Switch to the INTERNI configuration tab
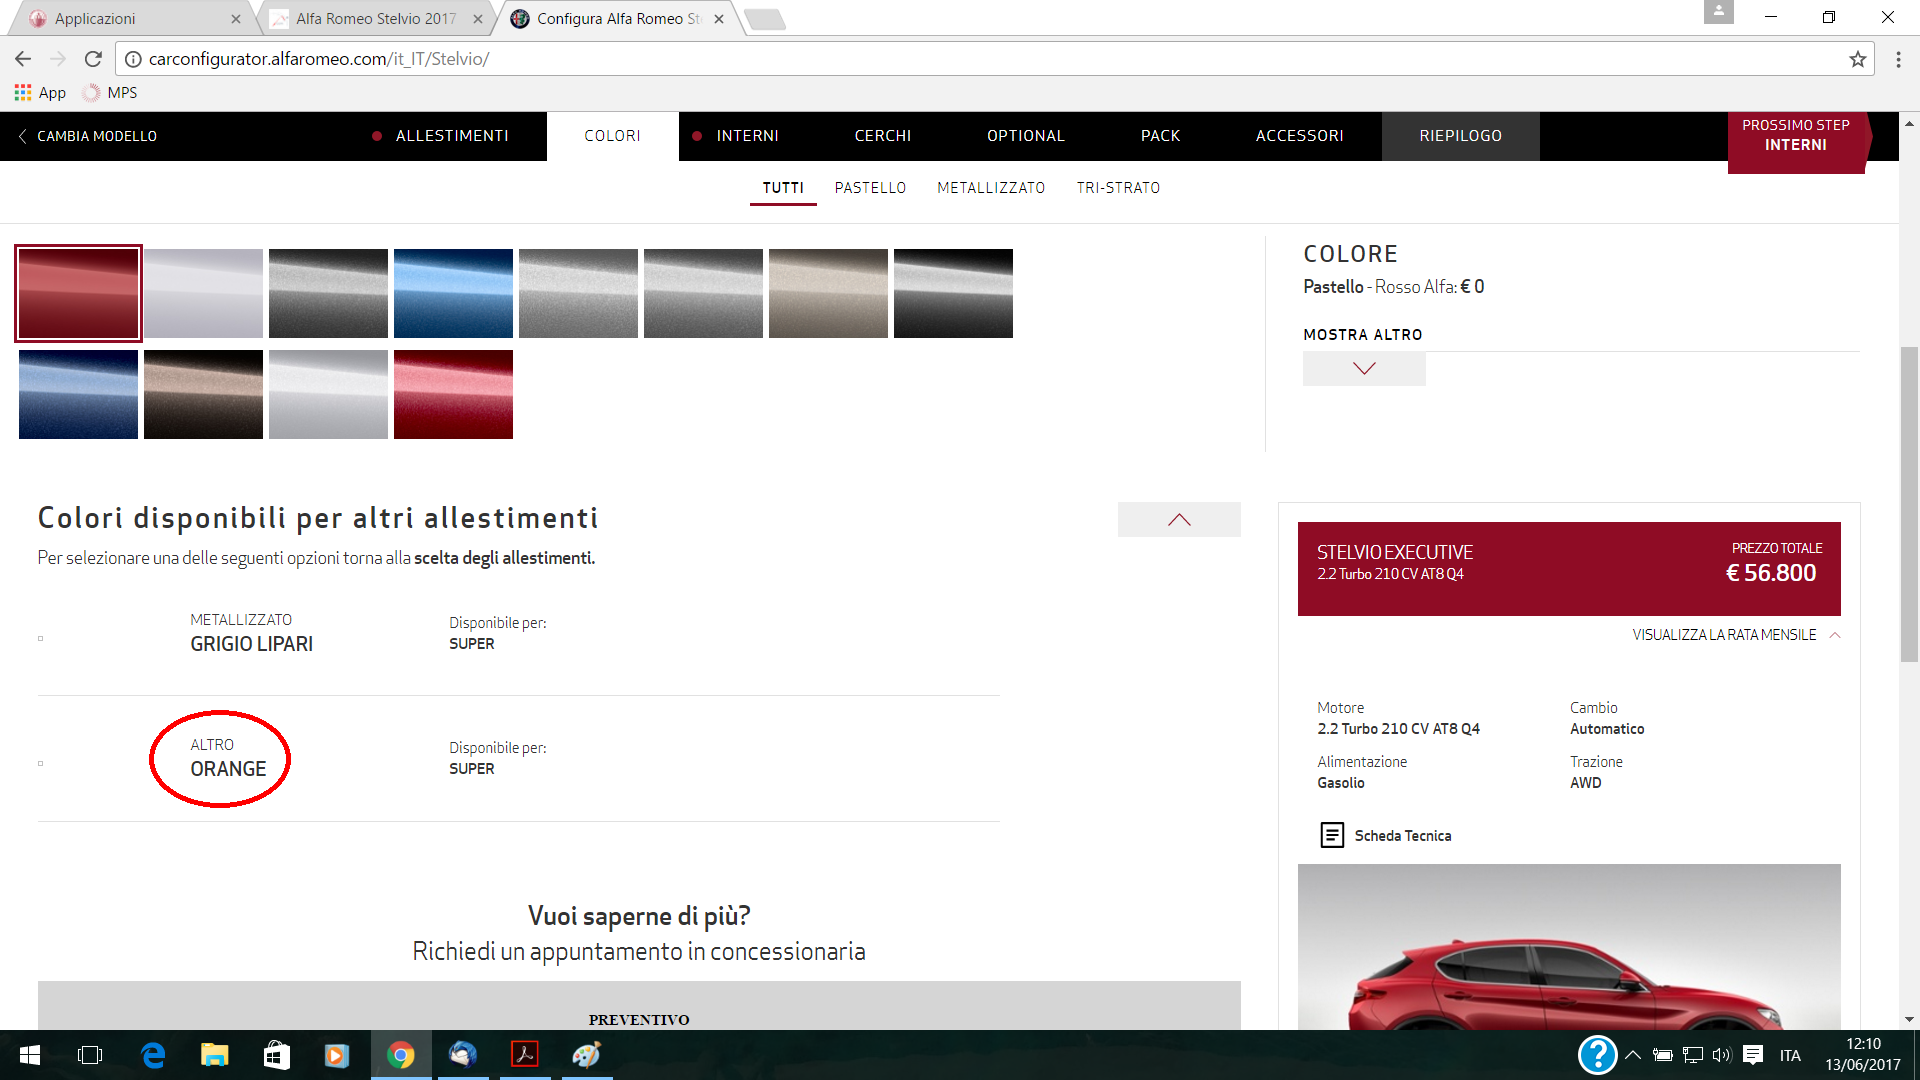This screenshot has width=1920, height=1080. (747, 136)
